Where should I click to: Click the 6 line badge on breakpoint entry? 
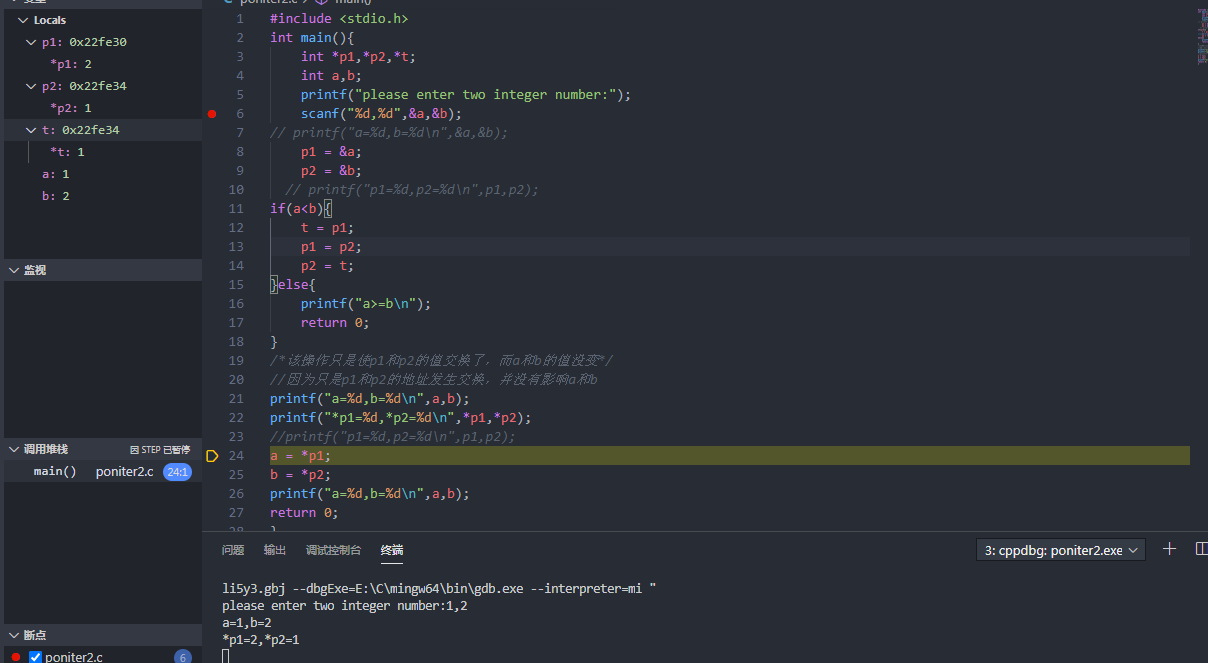click(x=183, y=657)
